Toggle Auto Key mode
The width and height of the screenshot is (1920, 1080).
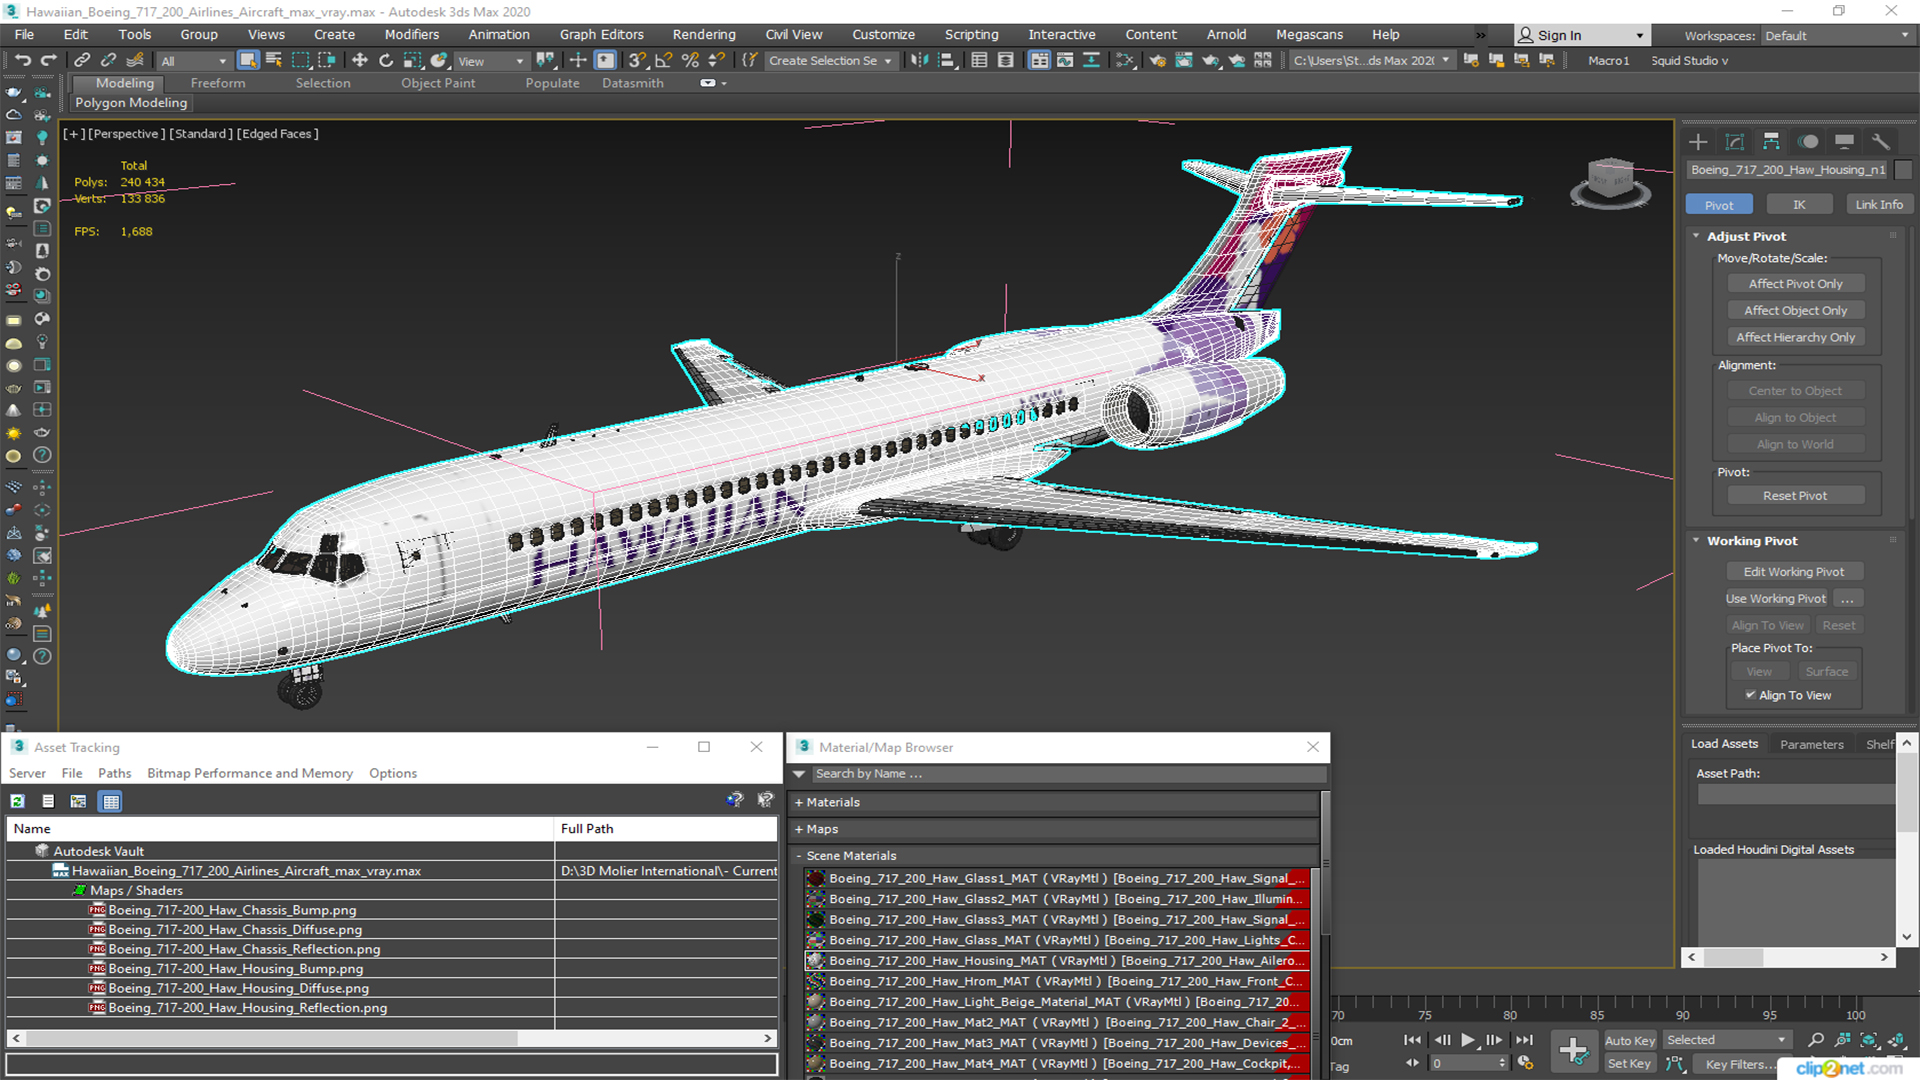pyautogui.click(x=1630, y=1041)
